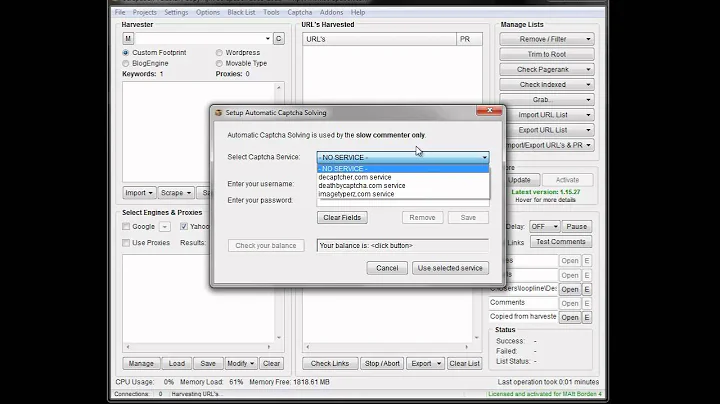Open the footprint combo box dropdown
720x404 pixels.
(267, 39)
